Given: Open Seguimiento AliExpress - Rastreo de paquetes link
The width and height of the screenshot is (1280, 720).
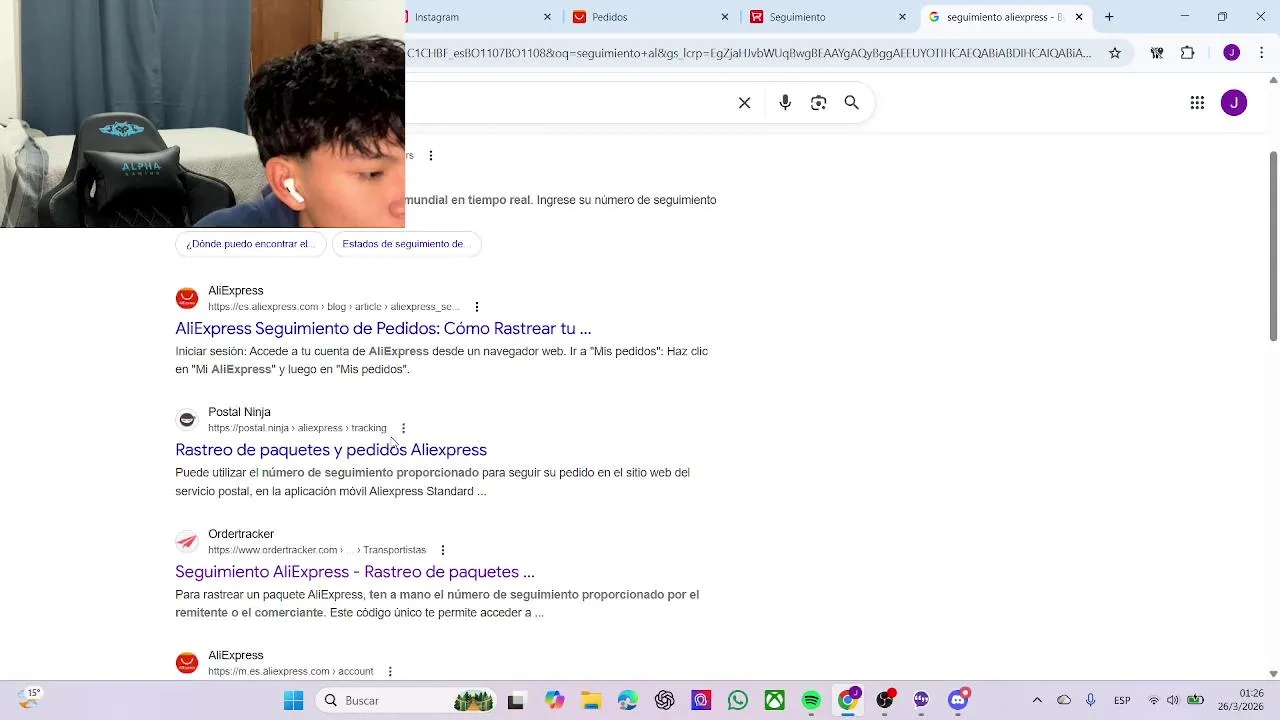Looking at the screenshot, I should (x=355, y=572).
